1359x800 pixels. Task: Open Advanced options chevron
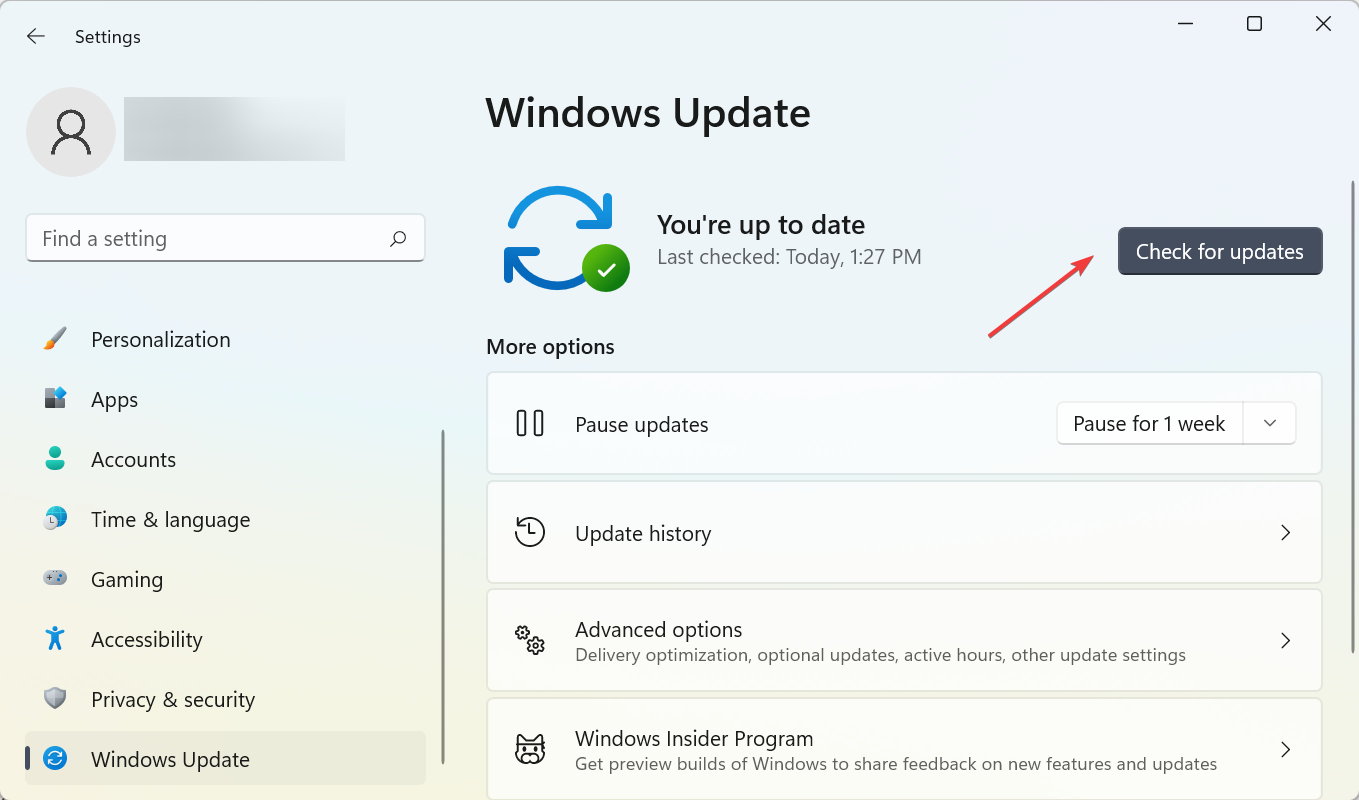(x=1286, y=640)
